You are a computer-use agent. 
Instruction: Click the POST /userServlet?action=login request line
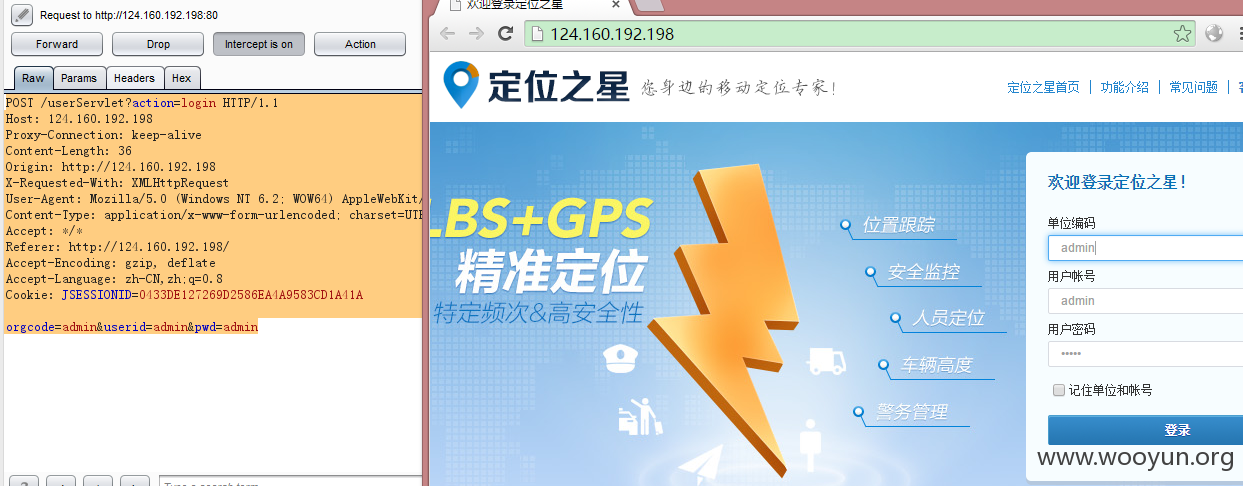tap(142, 103)
